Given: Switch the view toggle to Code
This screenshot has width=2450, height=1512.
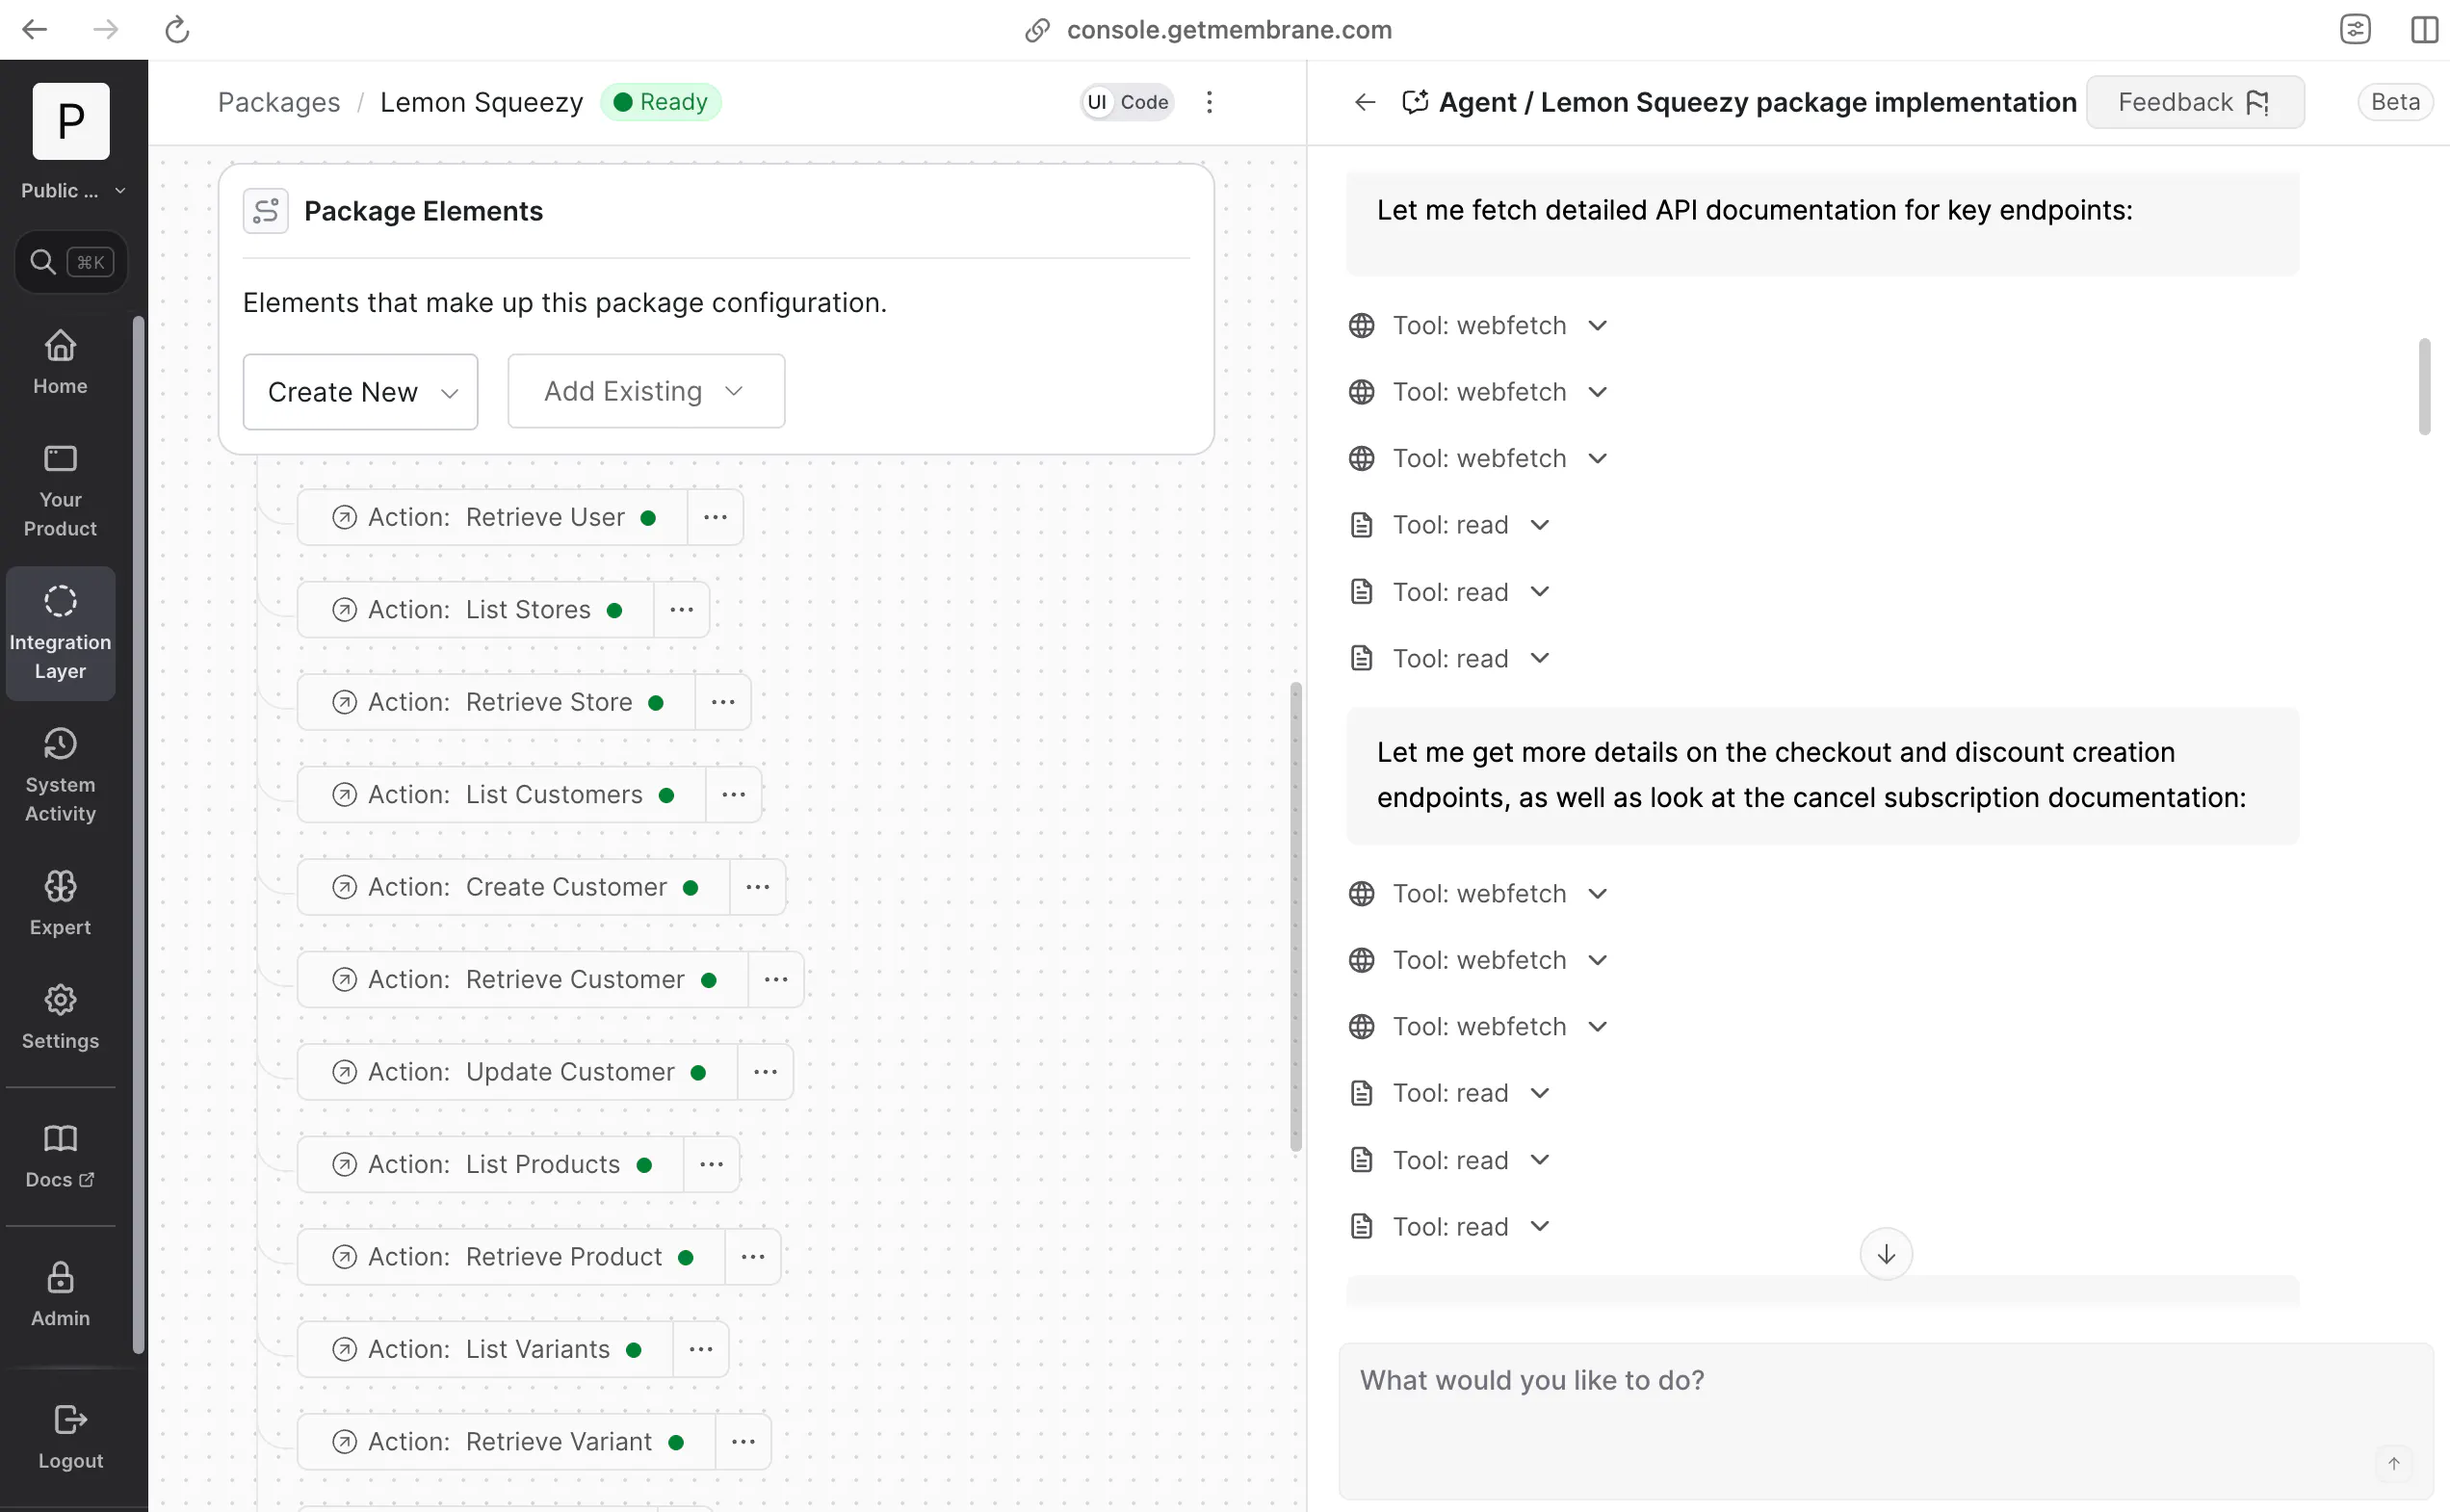Looking at the screenshot, I should 1144,102.
